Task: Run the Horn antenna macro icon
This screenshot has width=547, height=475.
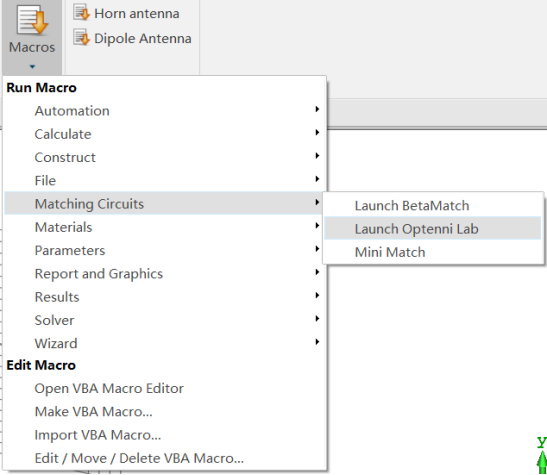Action: point(82,13)
